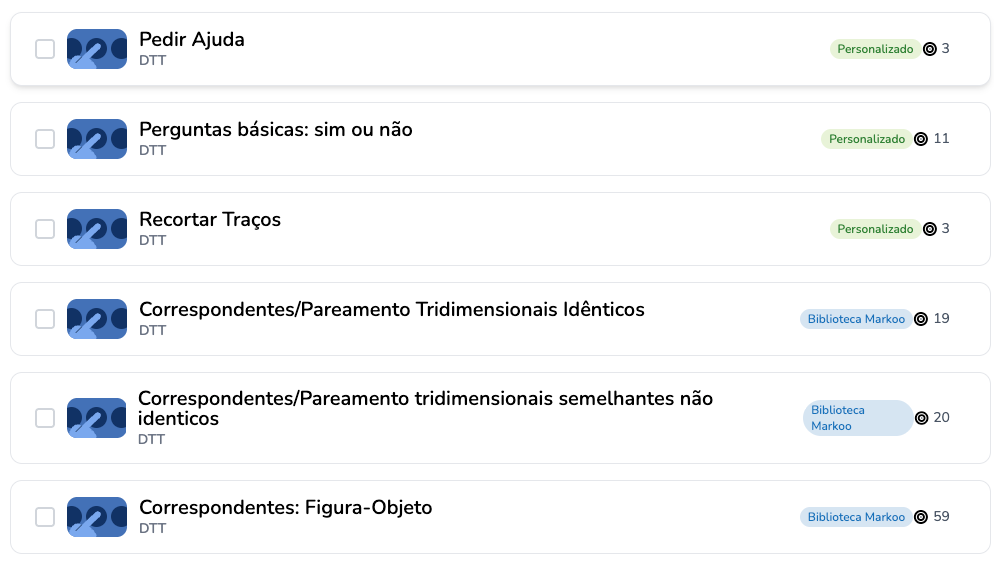This screenshot has width=994, height=561.
Task: Click the target icon showing 11 goals
Action: 921,139
